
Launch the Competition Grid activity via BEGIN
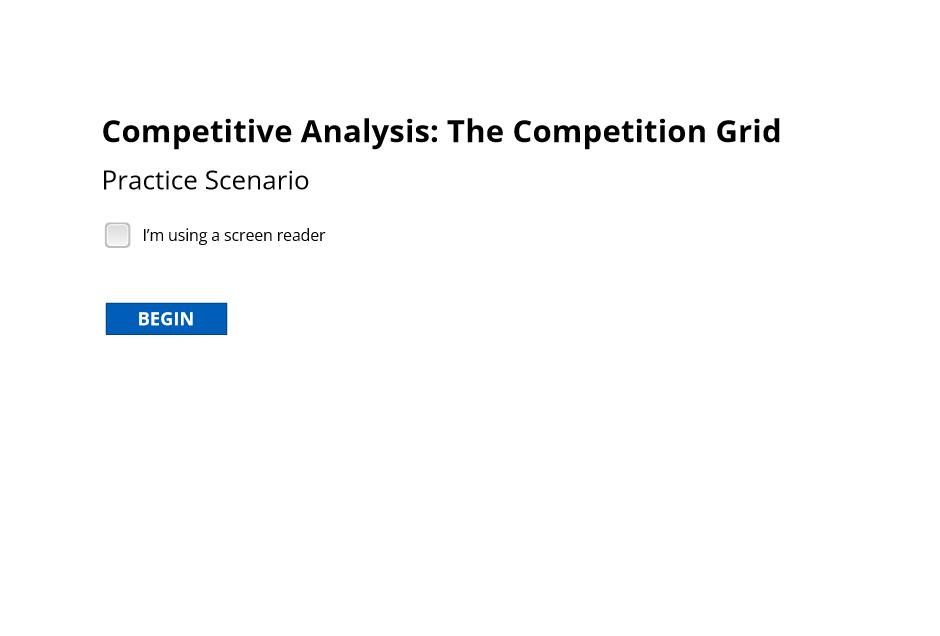tap(166, 319)
